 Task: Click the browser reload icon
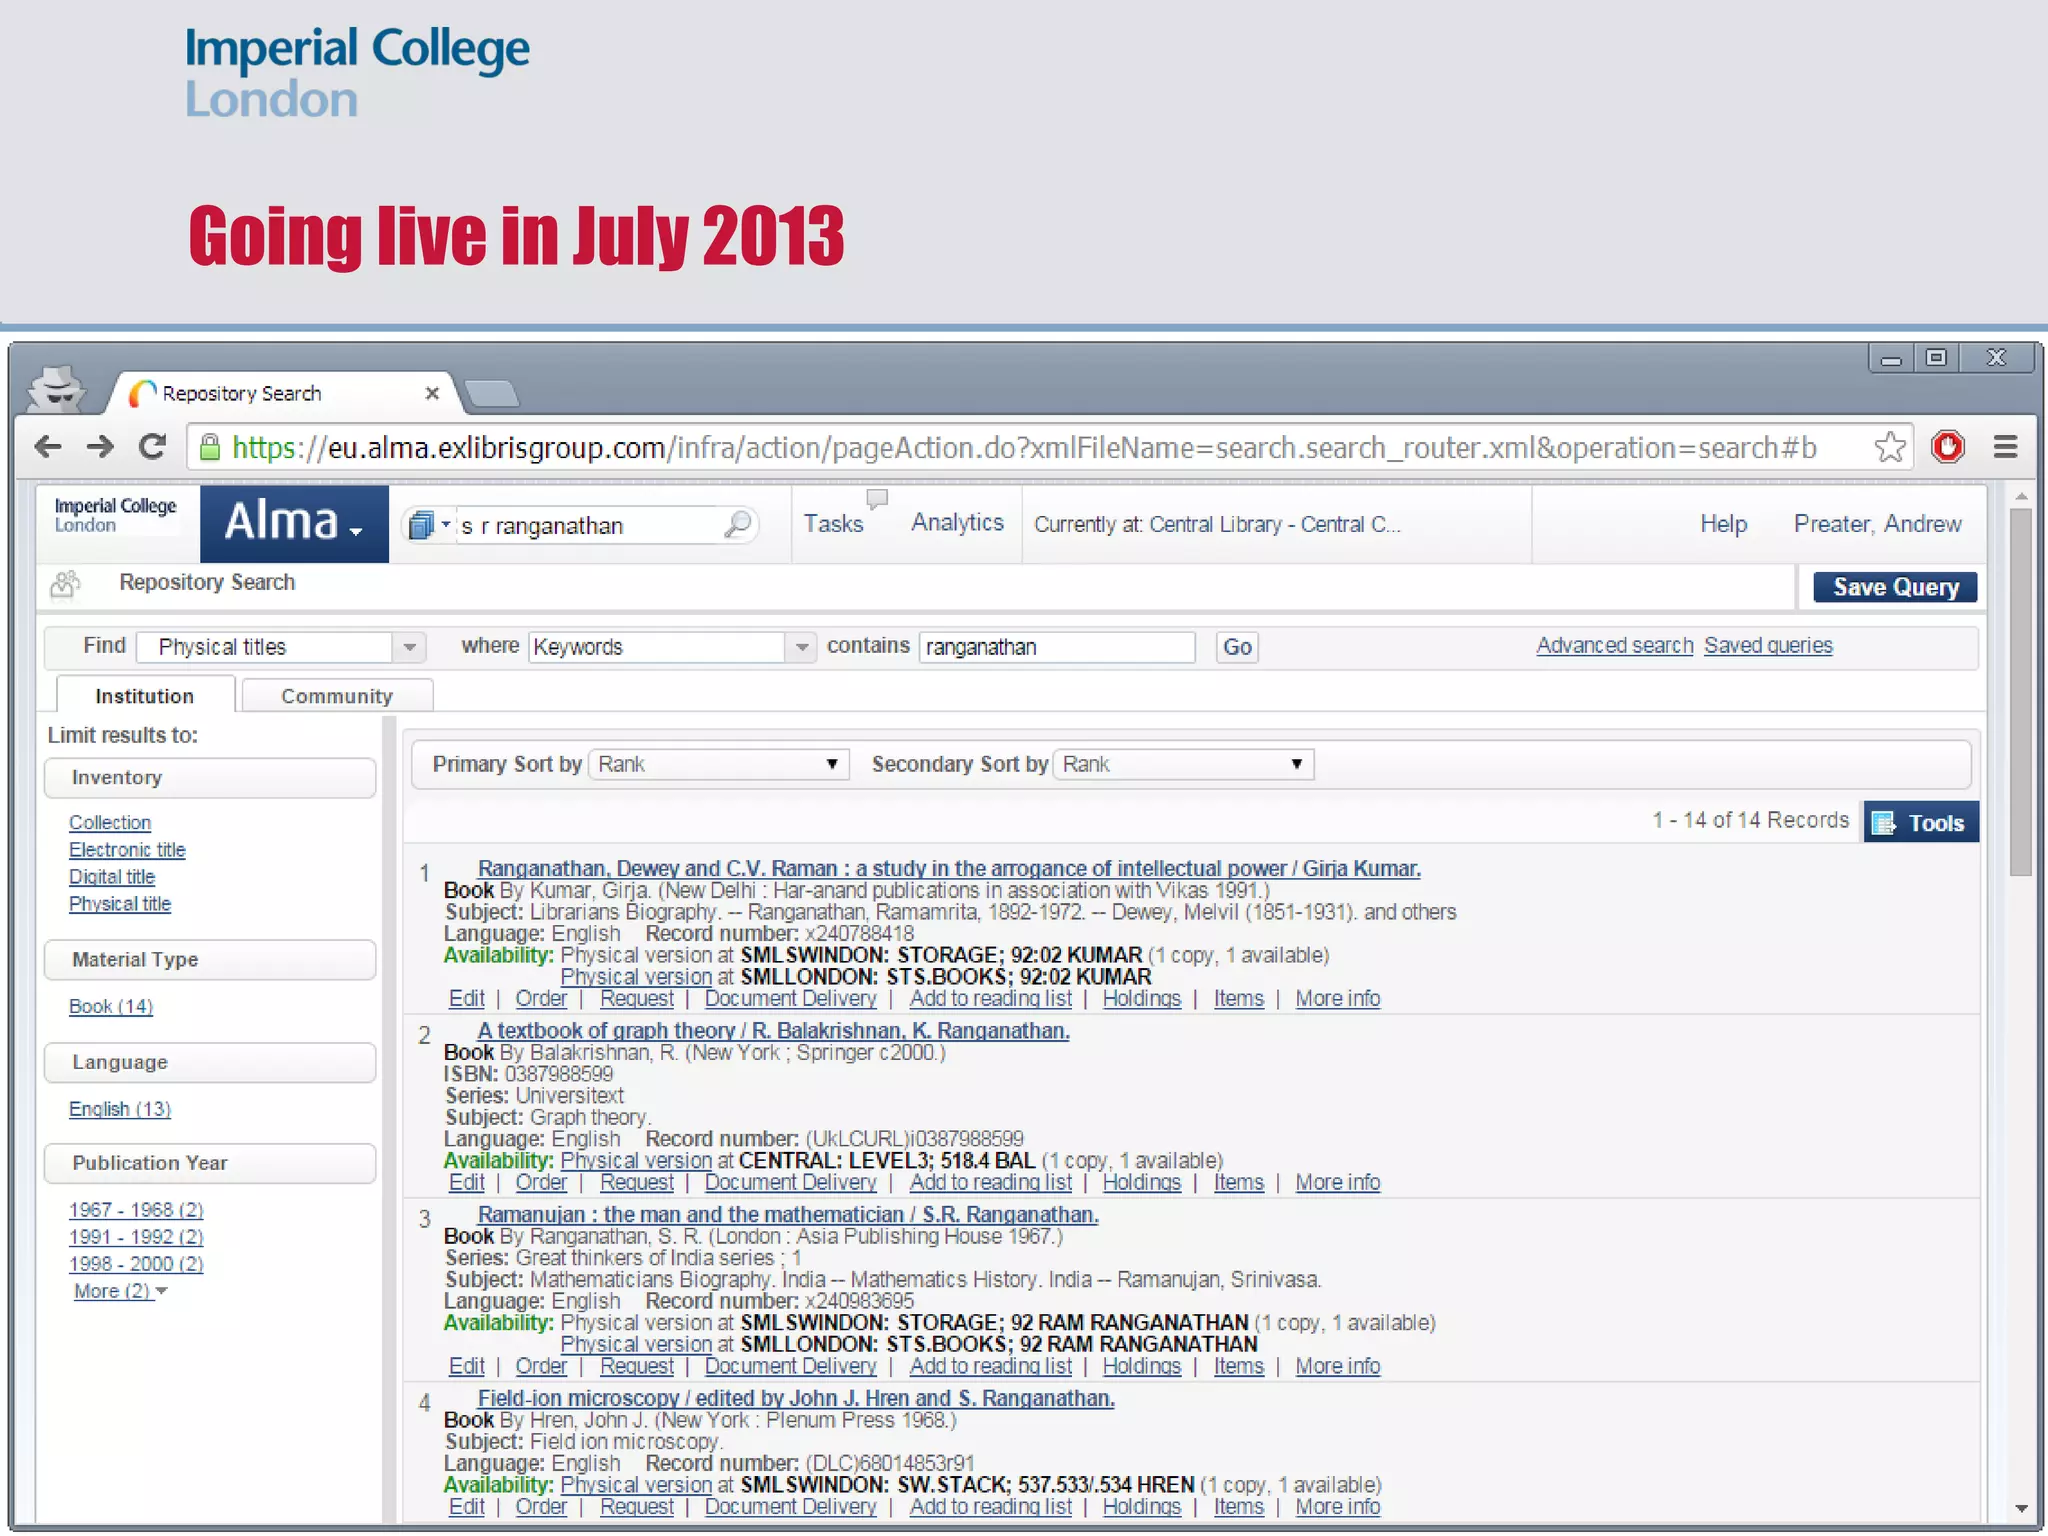click(152, 447)
